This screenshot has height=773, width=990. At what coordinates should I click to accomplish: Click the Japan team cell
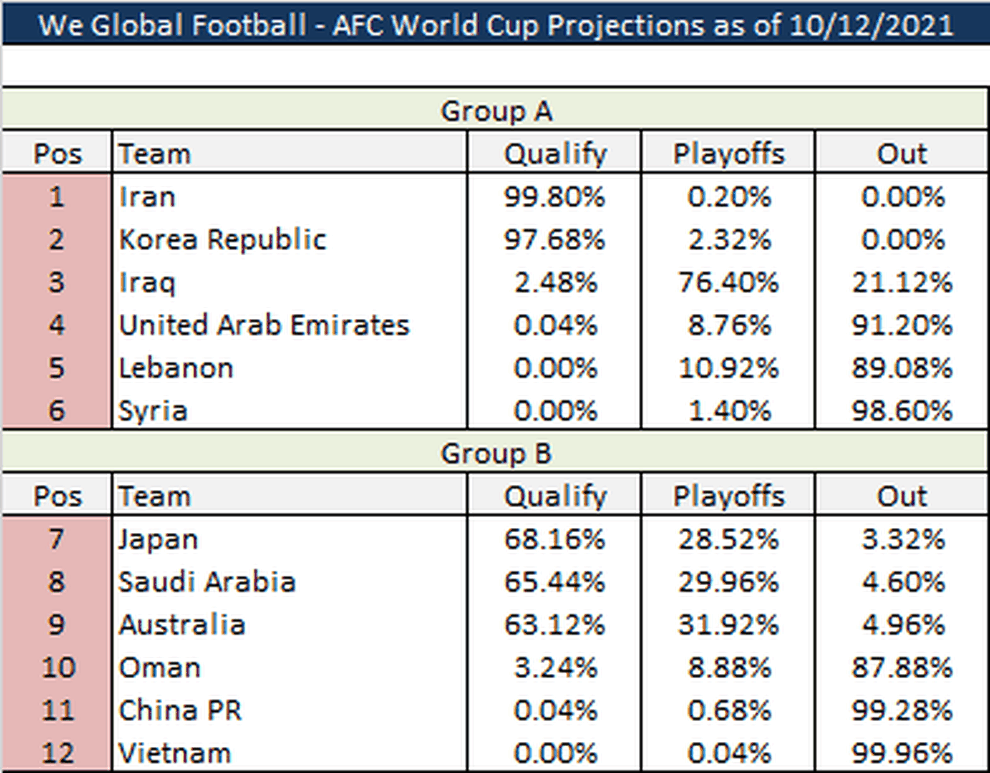click(x=290, y=539)
